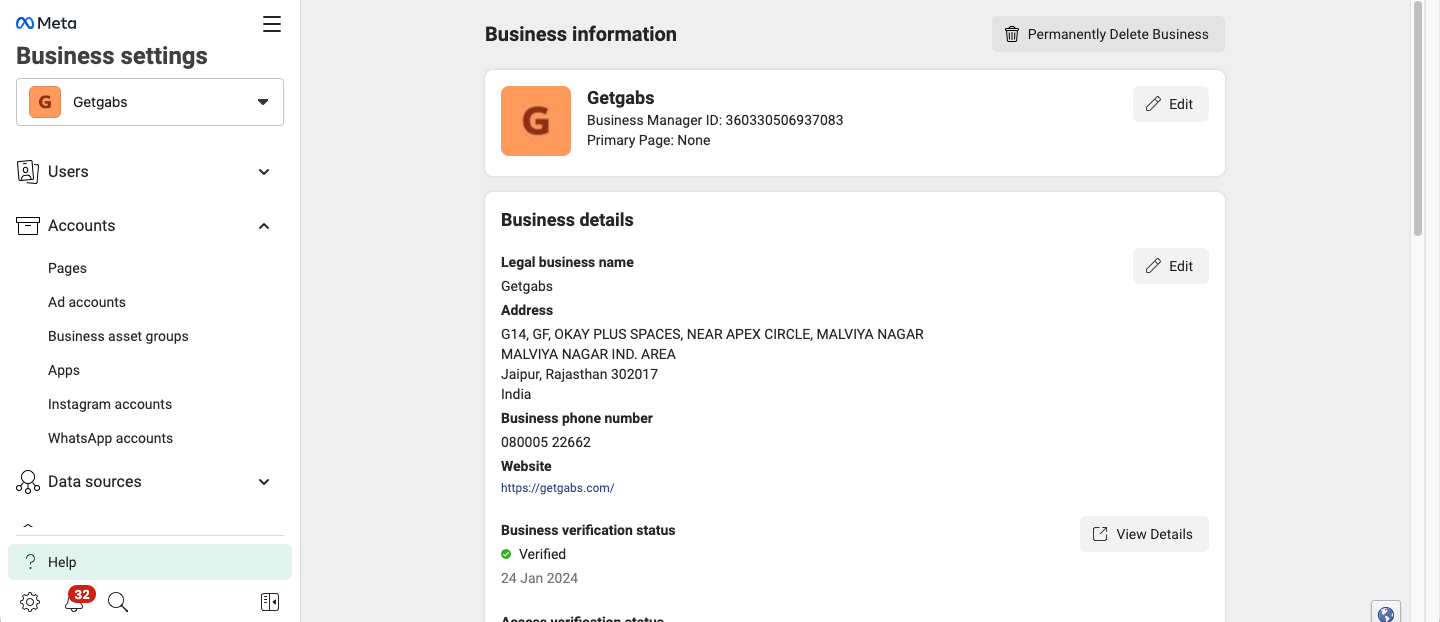Click the Business Manager ID text
Screen dimensions: 1440x622
pos(715,120)
